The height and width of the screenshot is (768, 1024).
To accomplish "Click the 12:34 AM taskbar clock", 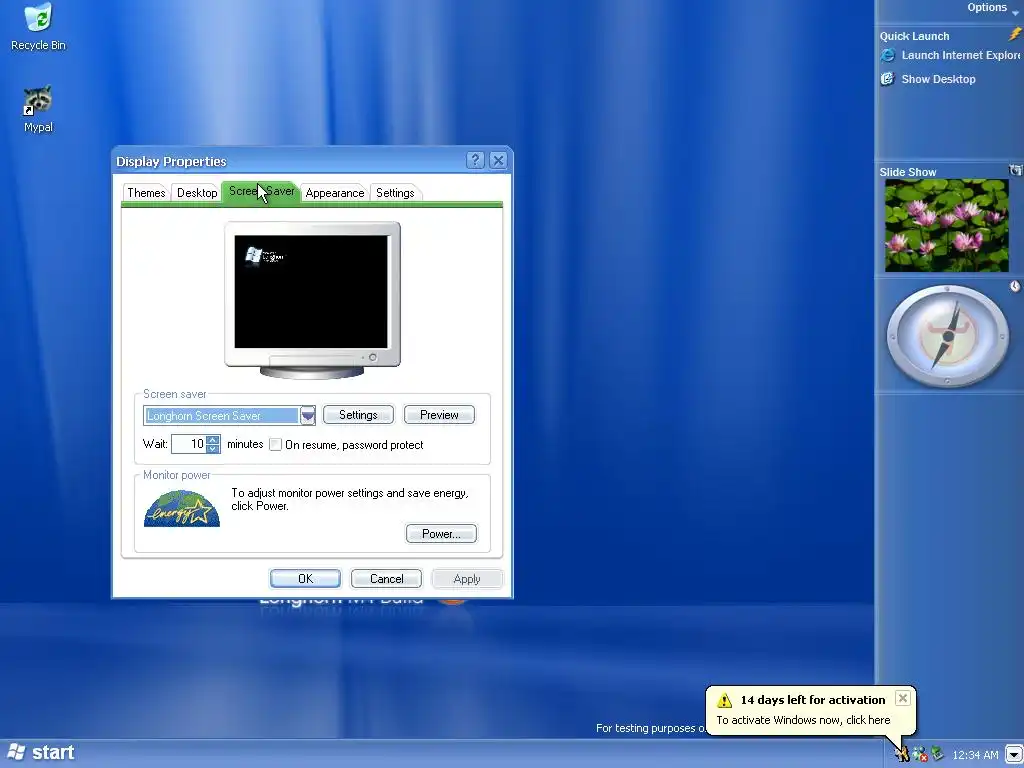I will [975, 755].
